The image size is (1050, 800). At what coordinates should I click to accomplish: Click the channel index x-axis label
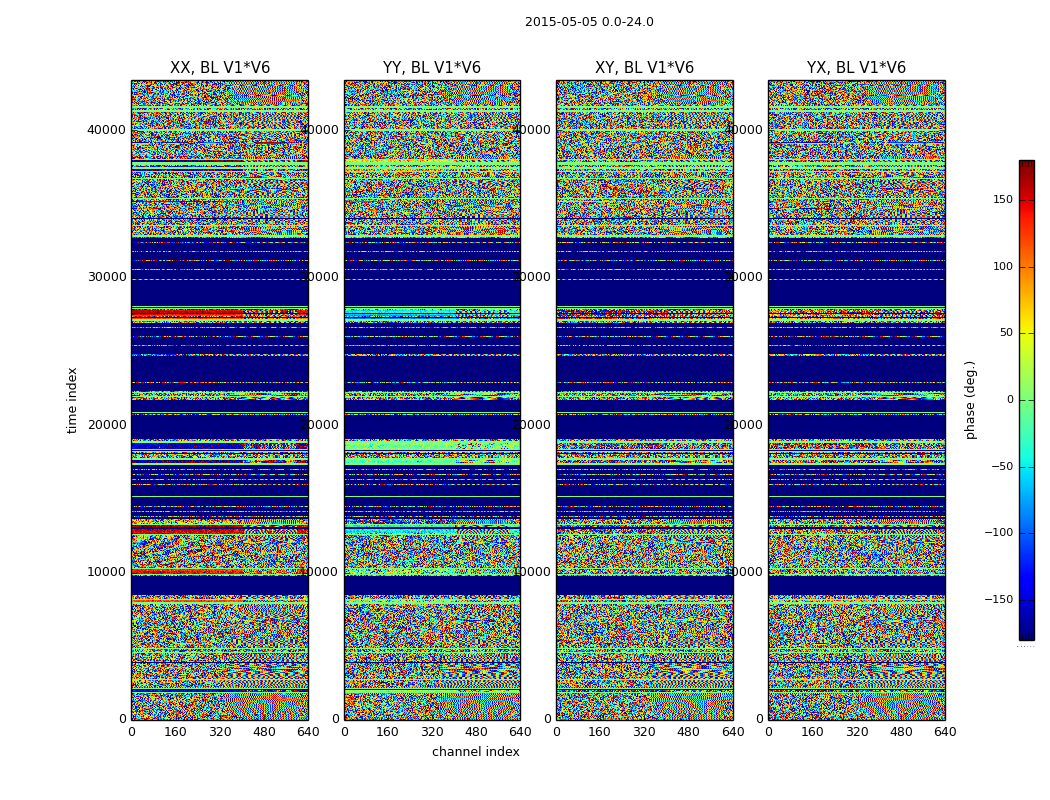pos(475,752)
